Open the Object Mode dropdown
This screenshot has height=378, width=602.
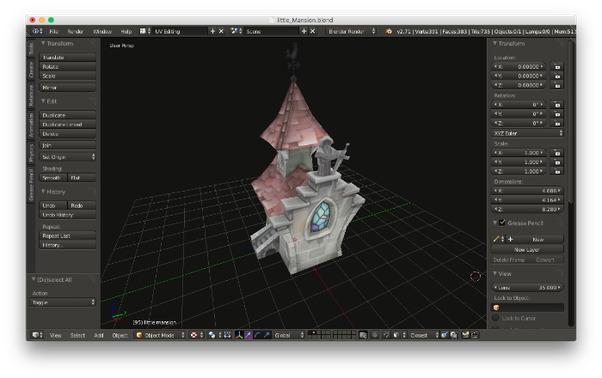click(x=160, y=335)
